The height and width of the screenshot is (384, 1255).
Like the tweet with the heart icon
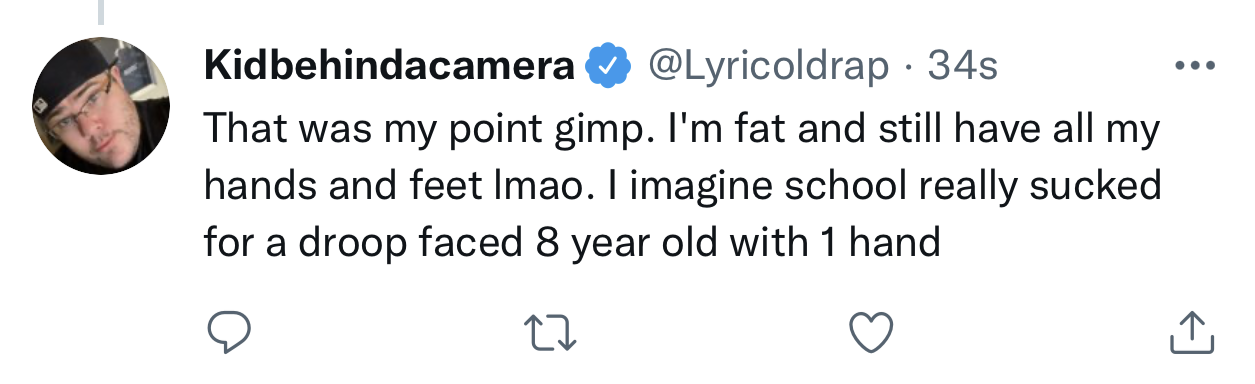click(x=869, y=331)
